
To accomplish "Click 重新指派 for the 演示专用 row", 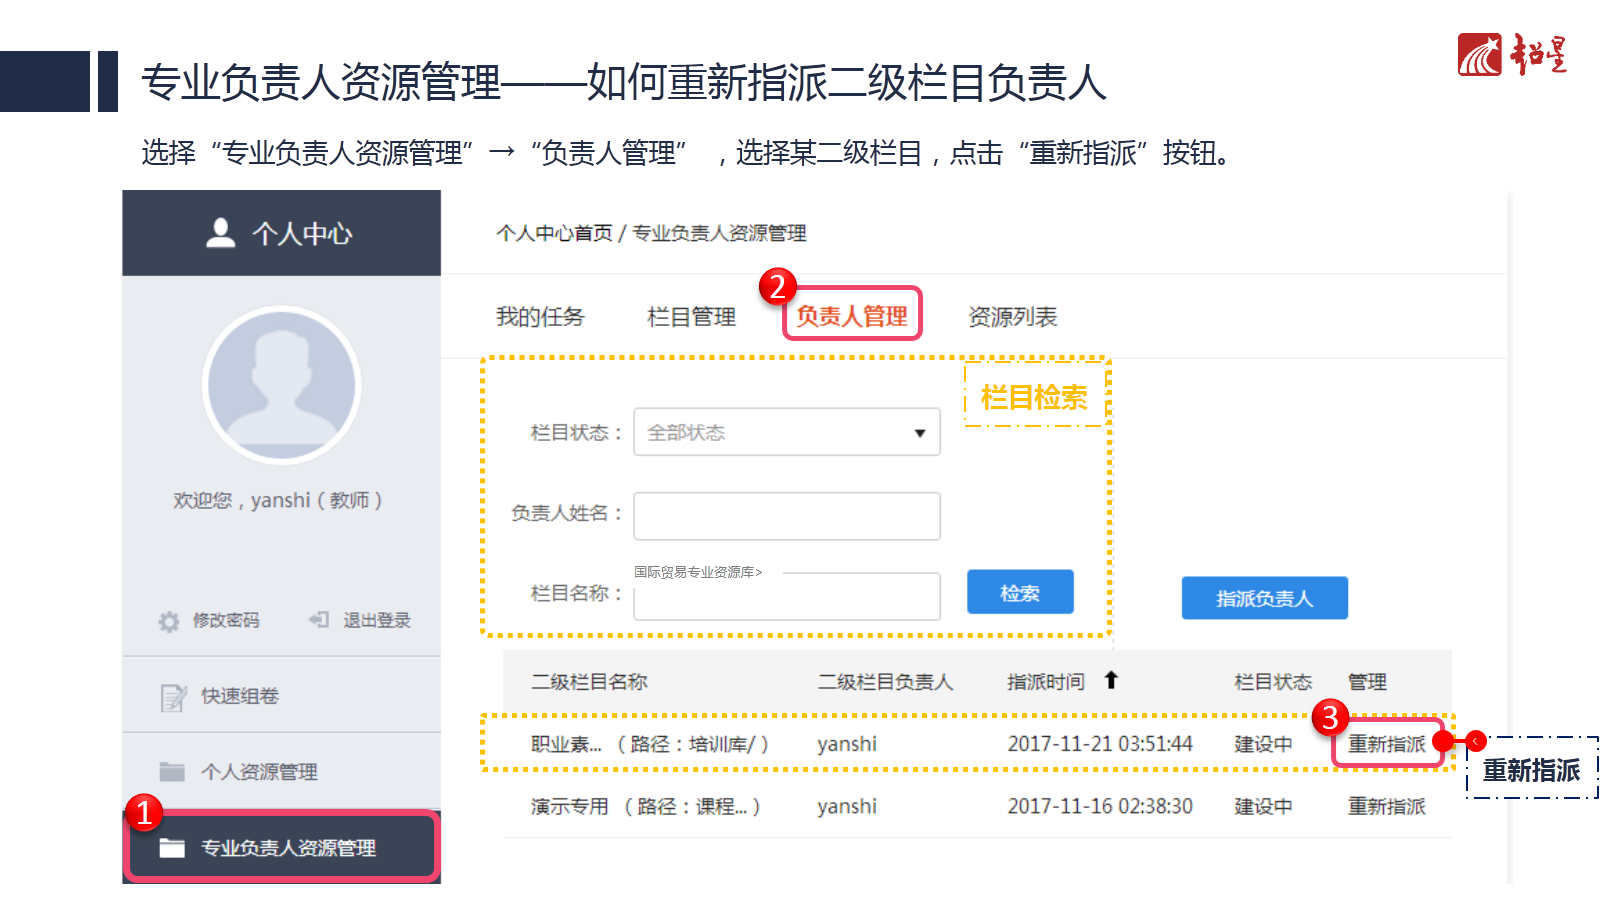I will (1386, 806).
